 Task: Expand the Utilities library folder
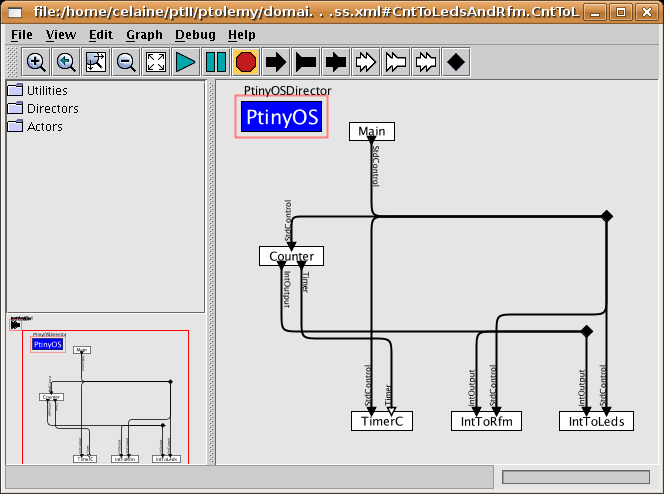pyautogui.click(x=37, y=90)
